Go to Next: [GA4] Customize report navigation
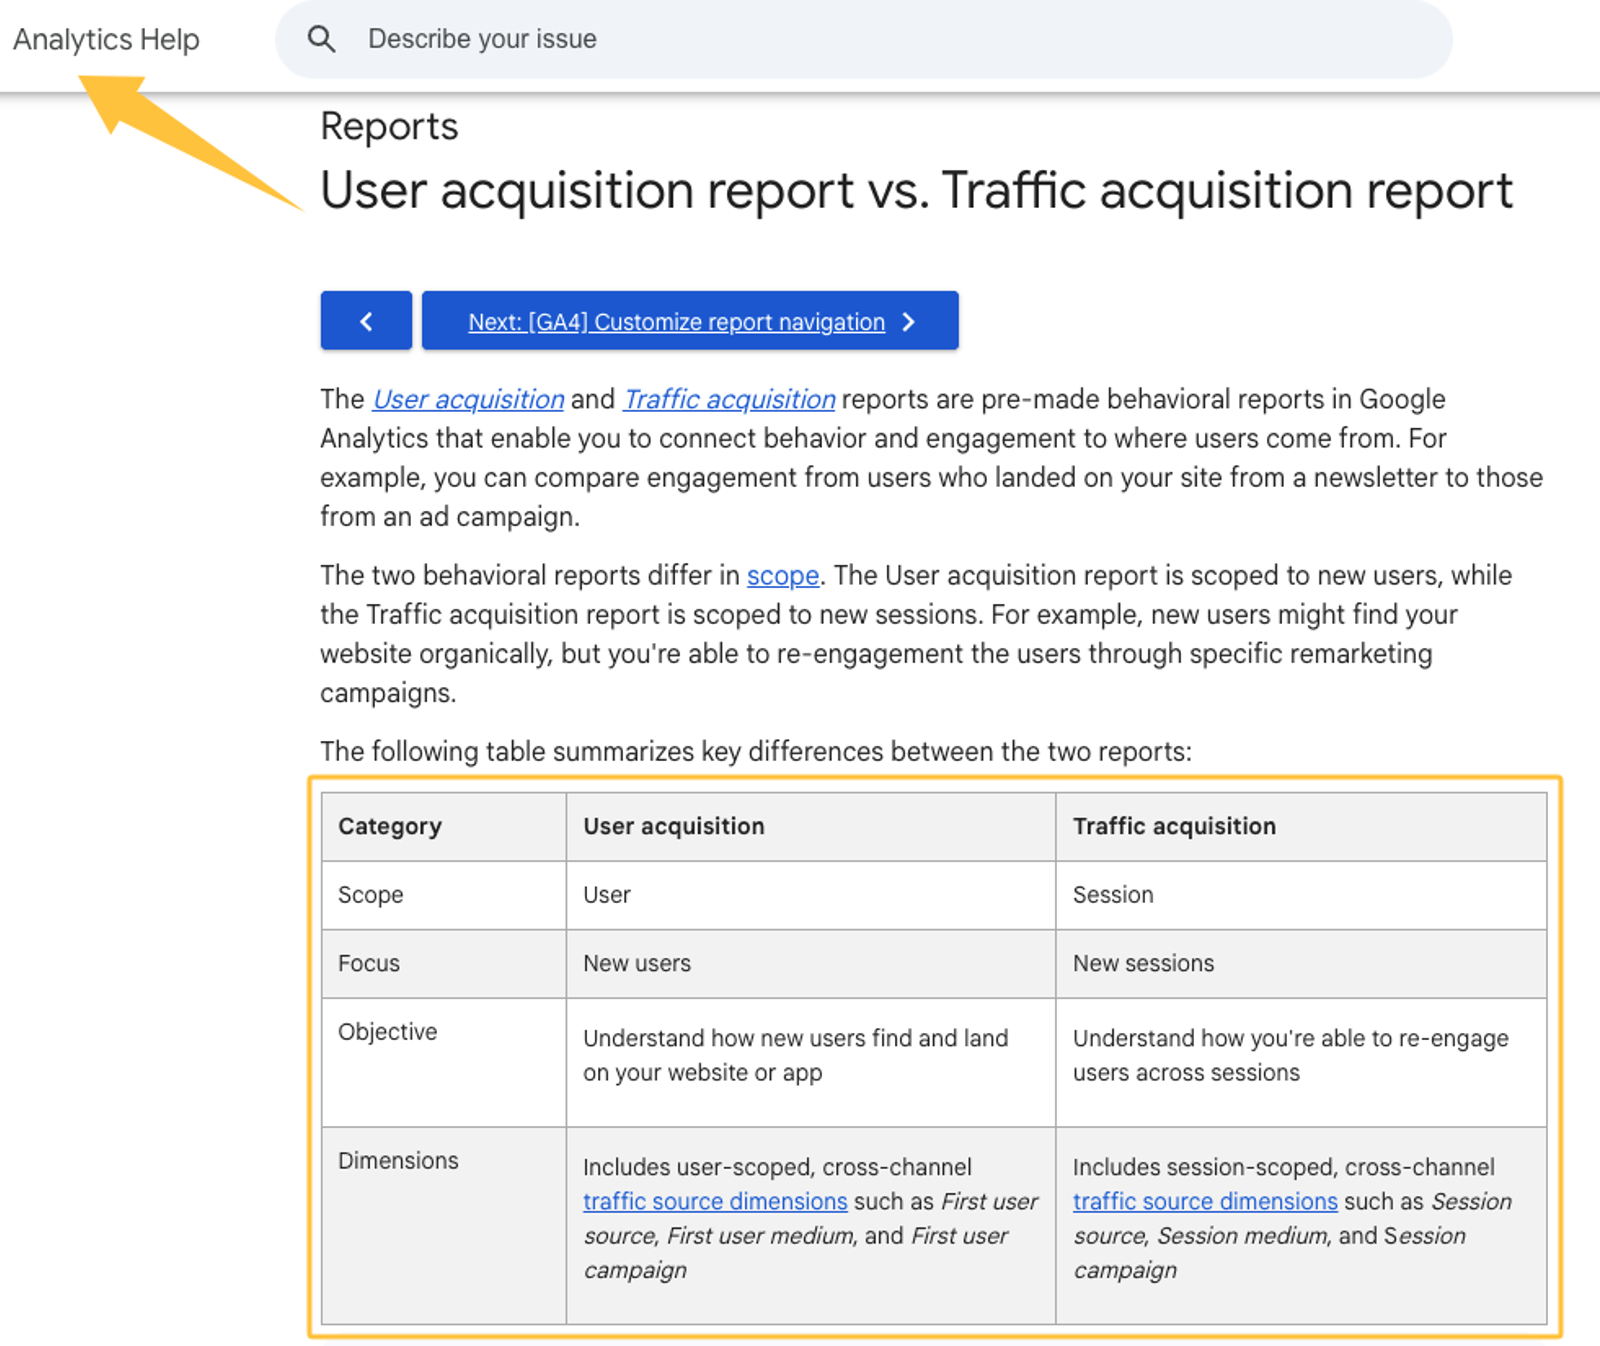This screenshot has height=1346, width=1600. tap(690, 321)
